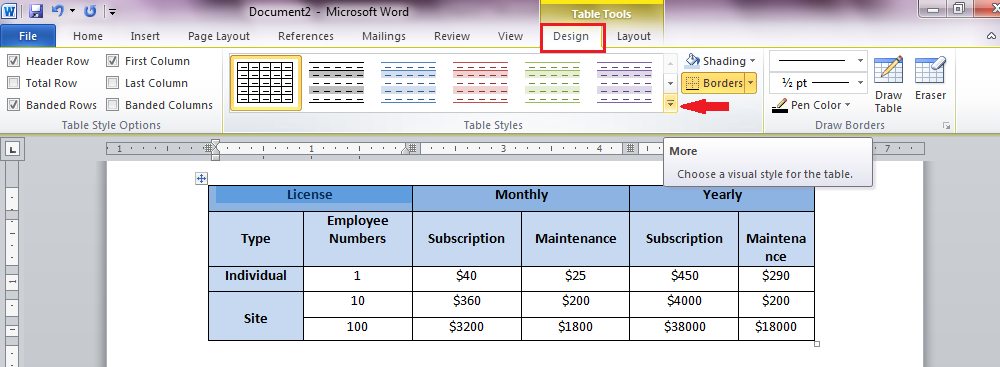1000x367 pixels.
Task: Open Customize Quick Access Toolbar dropdown
Action: (112, 11)
